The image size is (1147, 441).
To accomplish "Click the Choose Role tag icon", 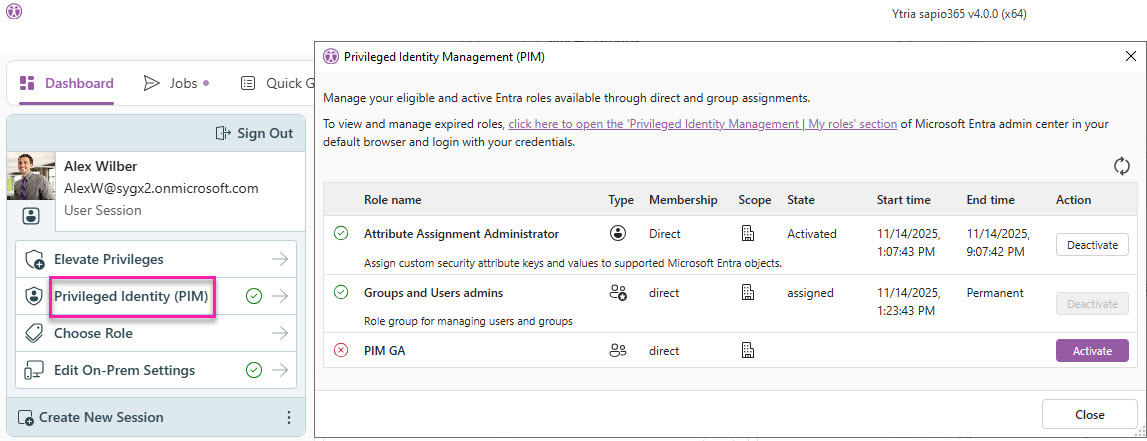I will tap(33, 333).
